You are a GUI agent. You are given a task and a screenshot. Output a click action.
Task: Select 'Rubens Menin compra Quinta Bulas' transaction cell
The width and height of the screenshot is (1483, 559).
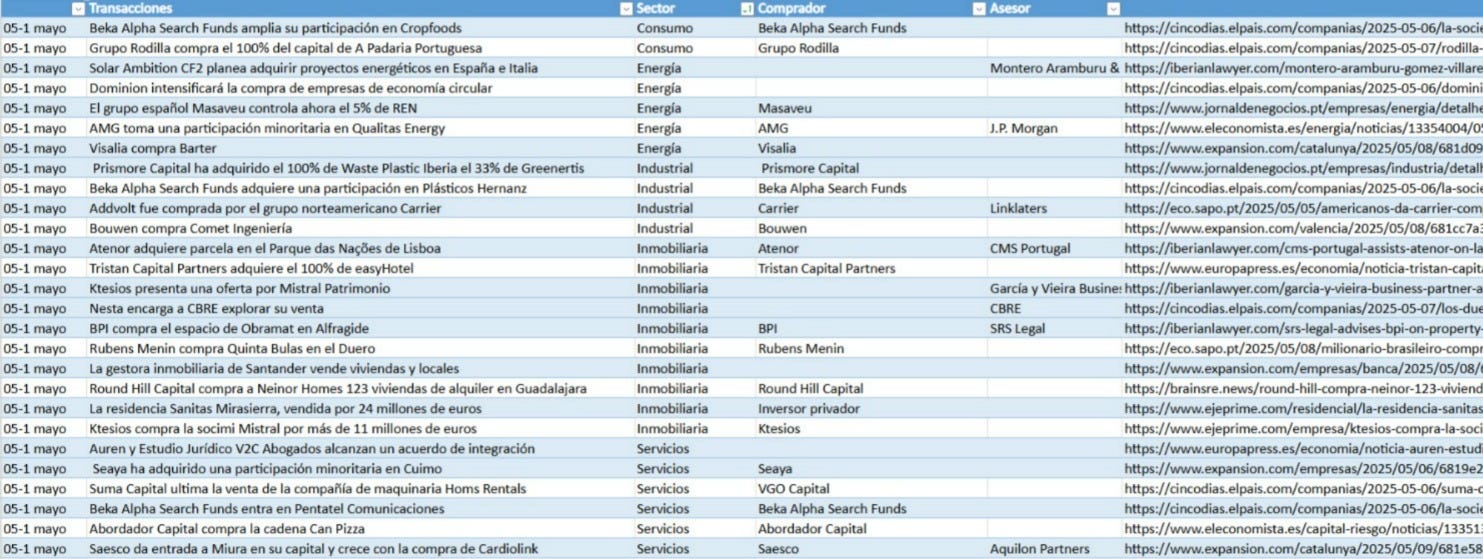pyautogui.click(x=360, y=348)
